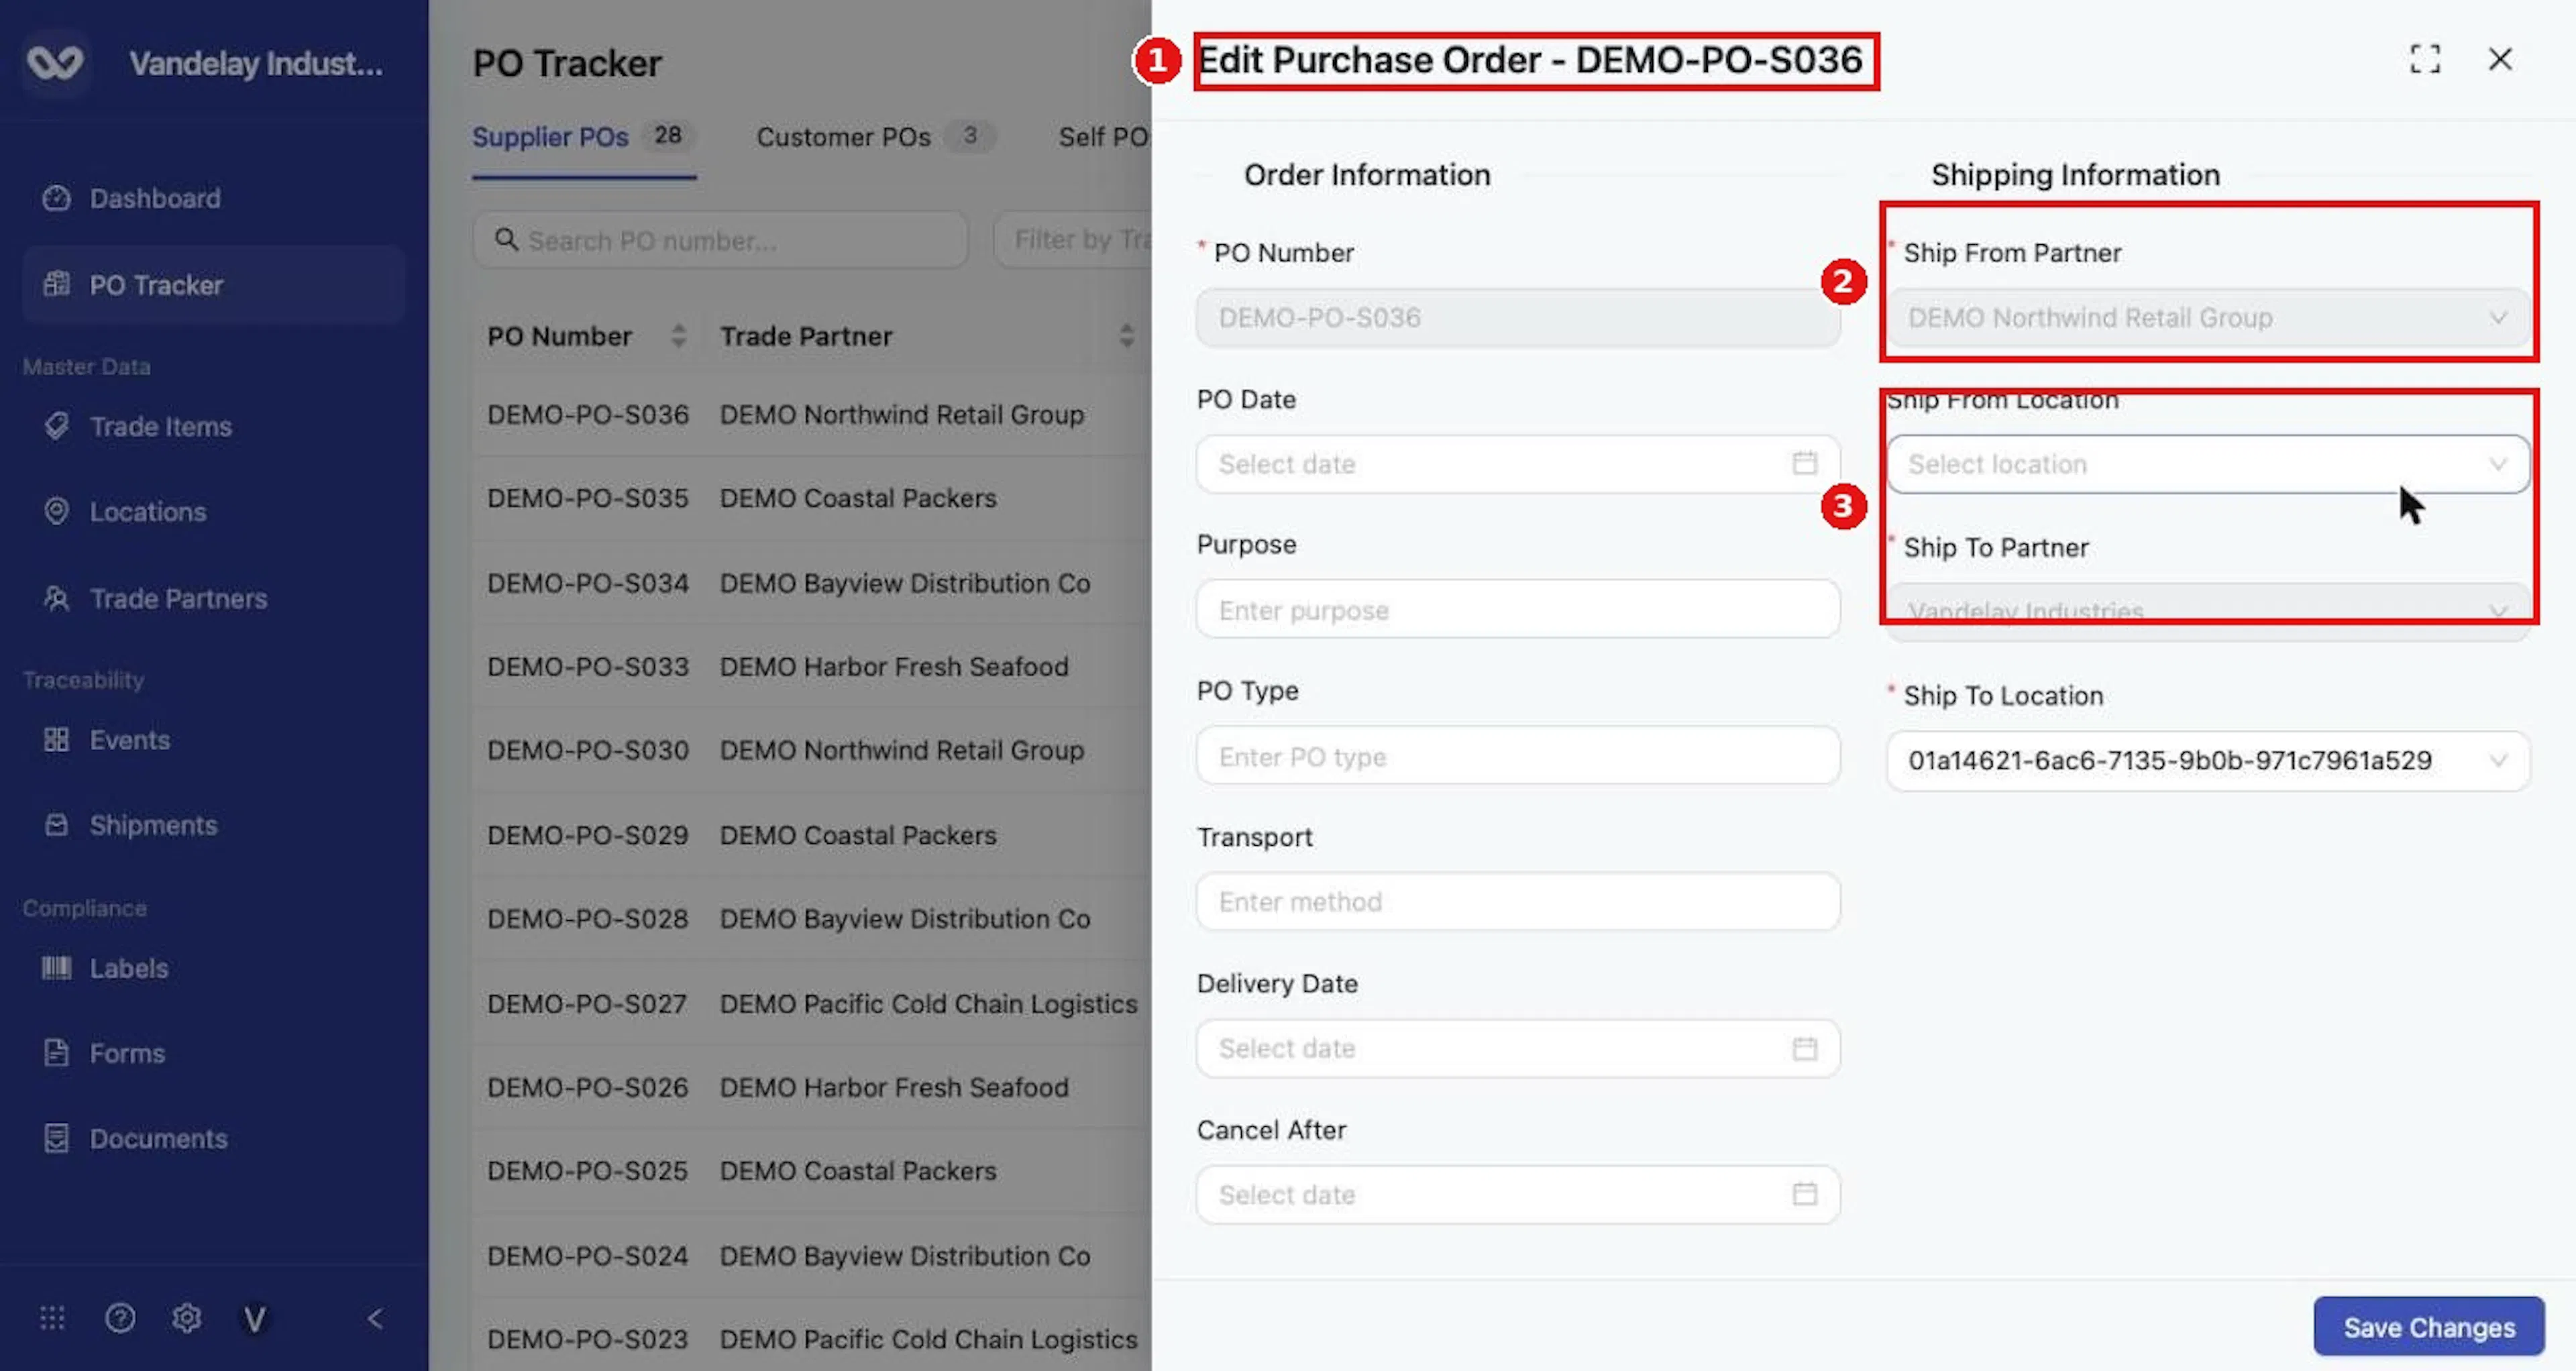This screenshot has width=2576, height=1371.
Task: Click the apps grid icon
Action: point(52,1318)
